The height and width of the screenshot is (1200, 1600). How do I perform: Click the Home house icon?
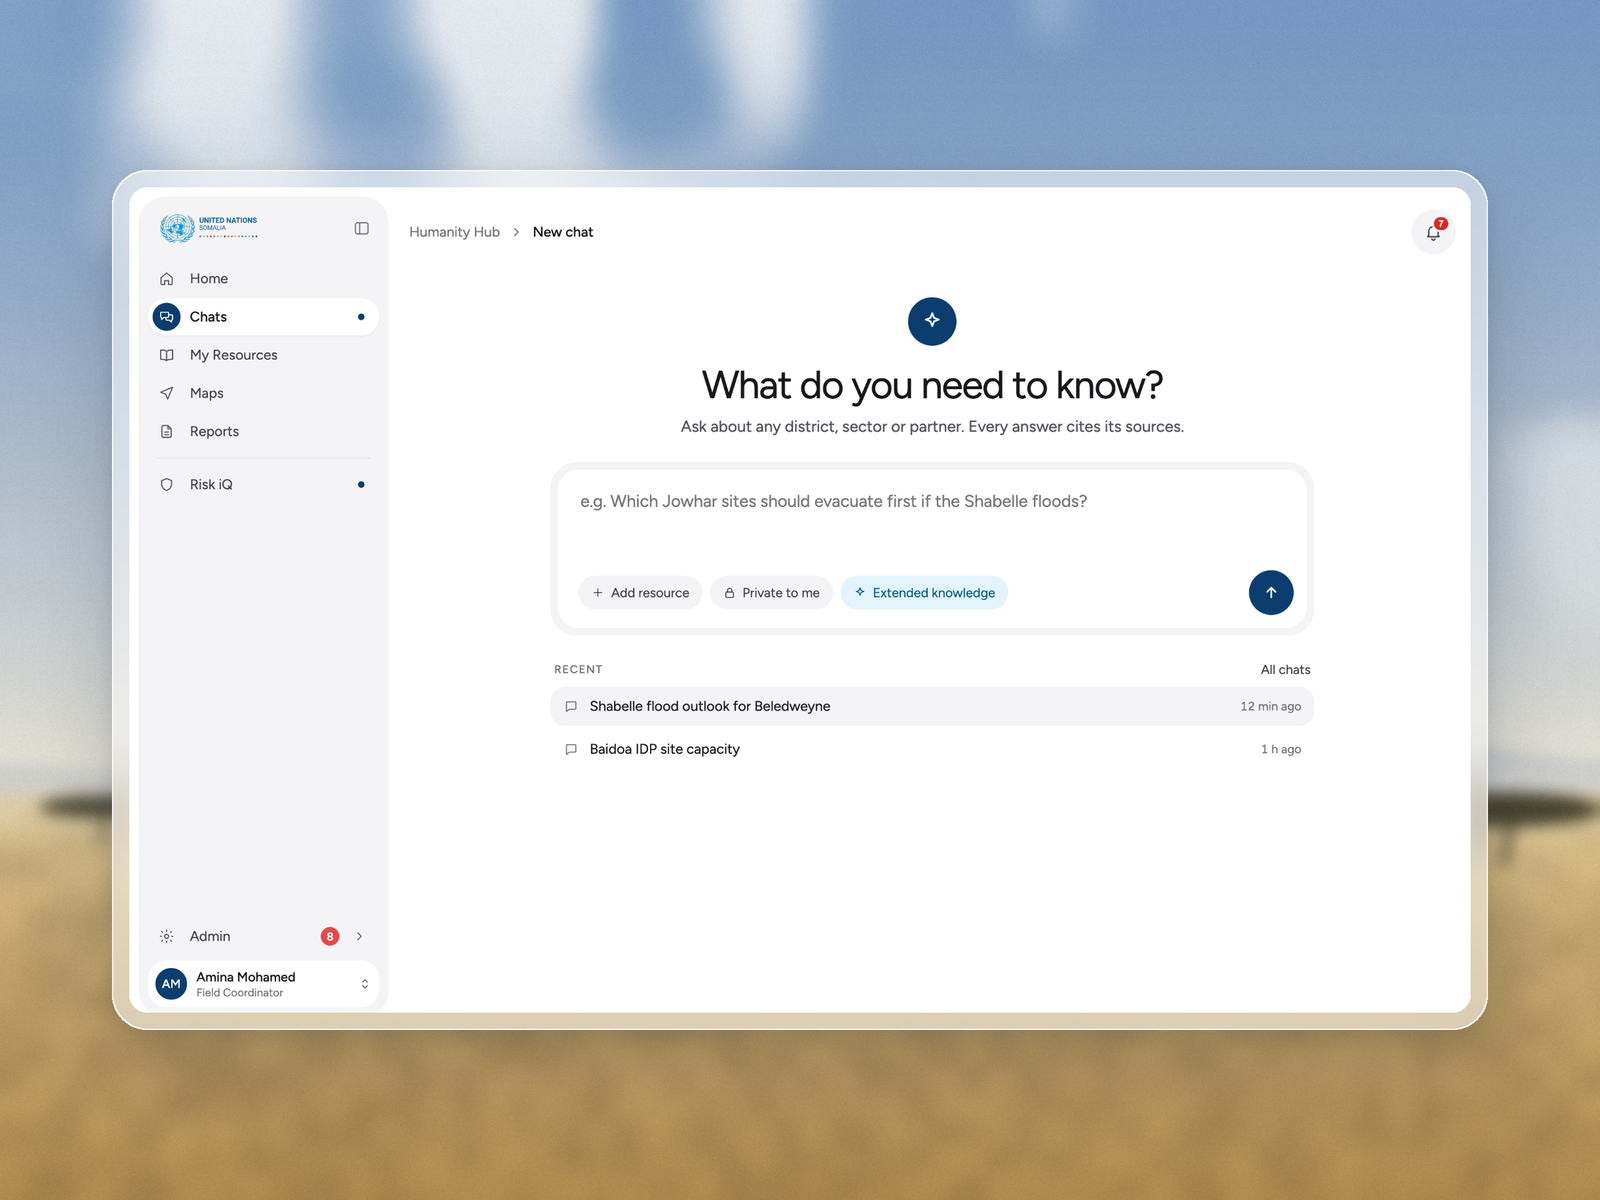167,279
